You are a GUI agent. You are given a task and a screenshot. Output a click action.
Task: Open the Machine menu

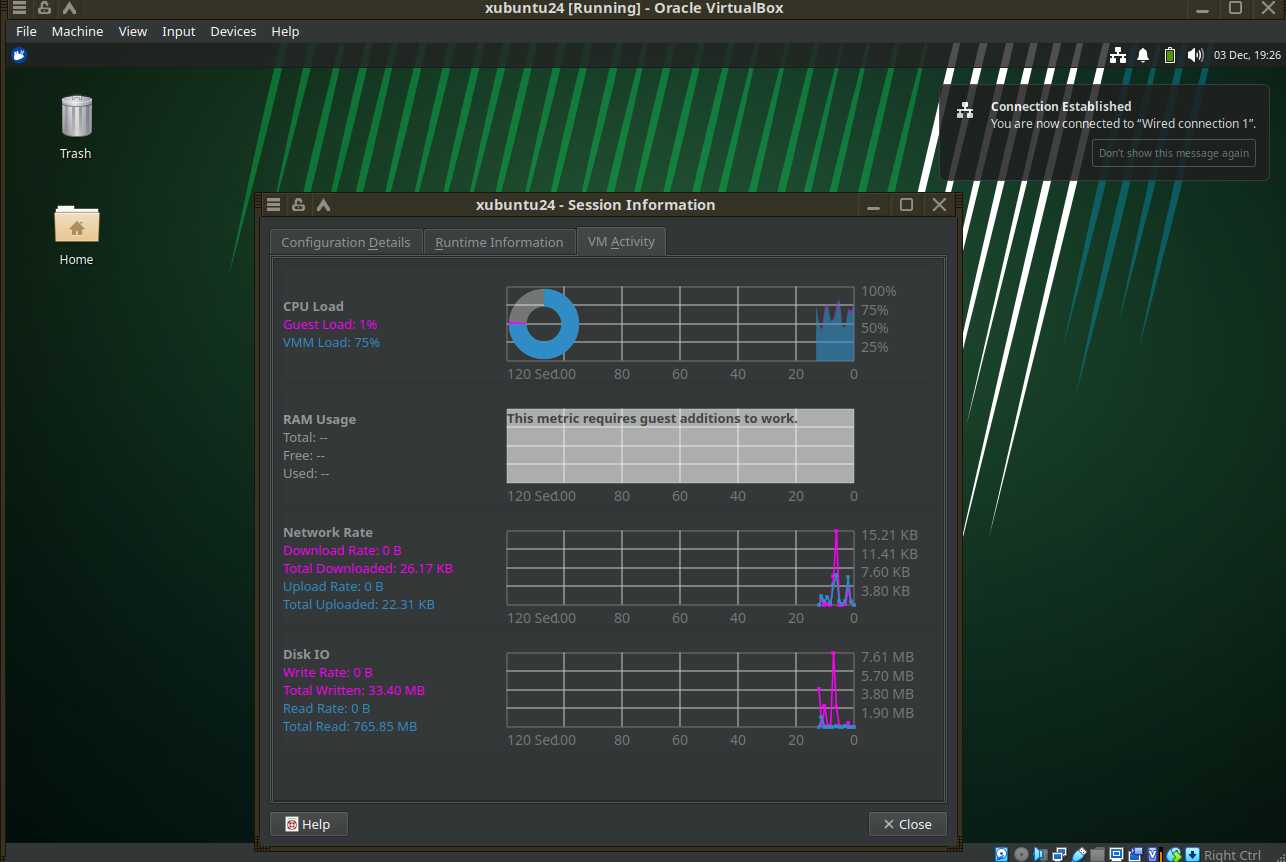(77, 31)
